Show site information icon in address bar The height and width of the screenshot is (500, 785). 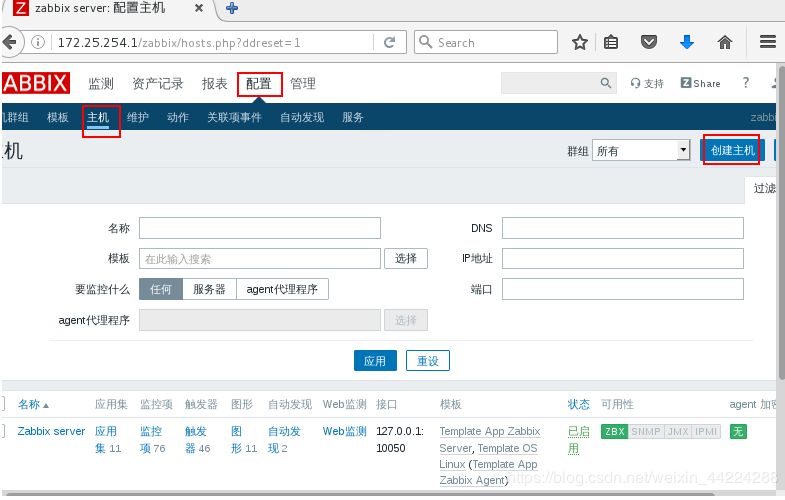tap(38, 43)
